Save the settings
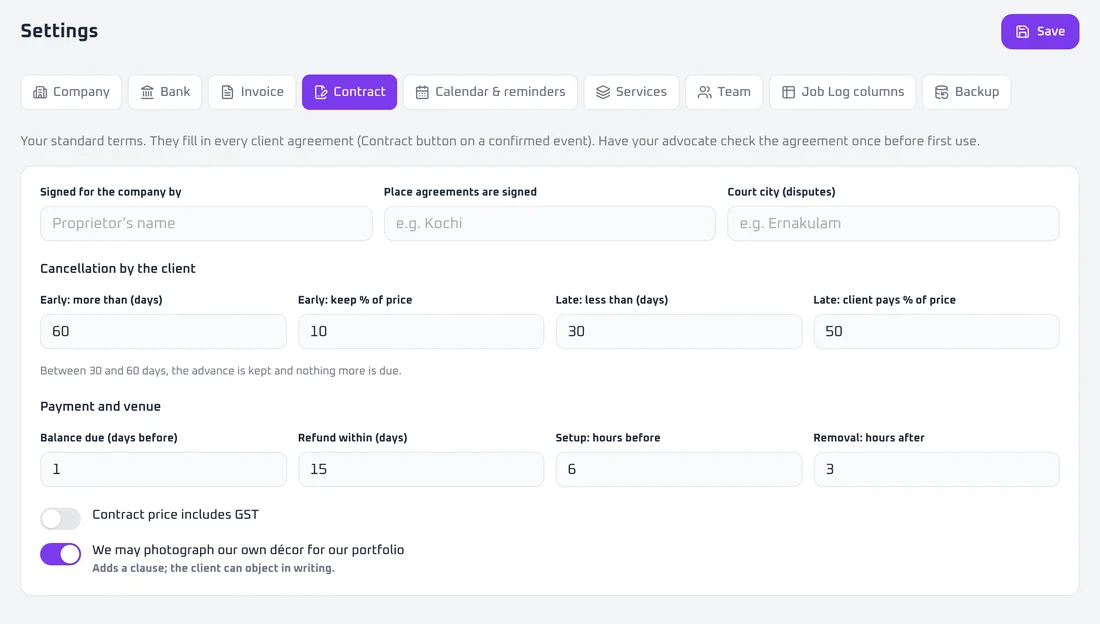Viewport: 1100px width, 624px height. coord(1040,32)
